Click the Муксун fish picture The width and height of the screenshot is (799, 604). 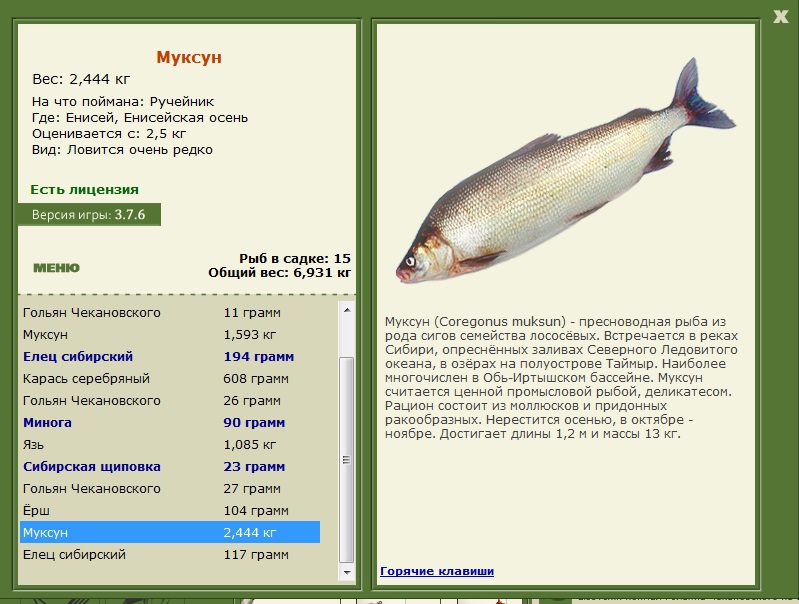click(566, 171)
